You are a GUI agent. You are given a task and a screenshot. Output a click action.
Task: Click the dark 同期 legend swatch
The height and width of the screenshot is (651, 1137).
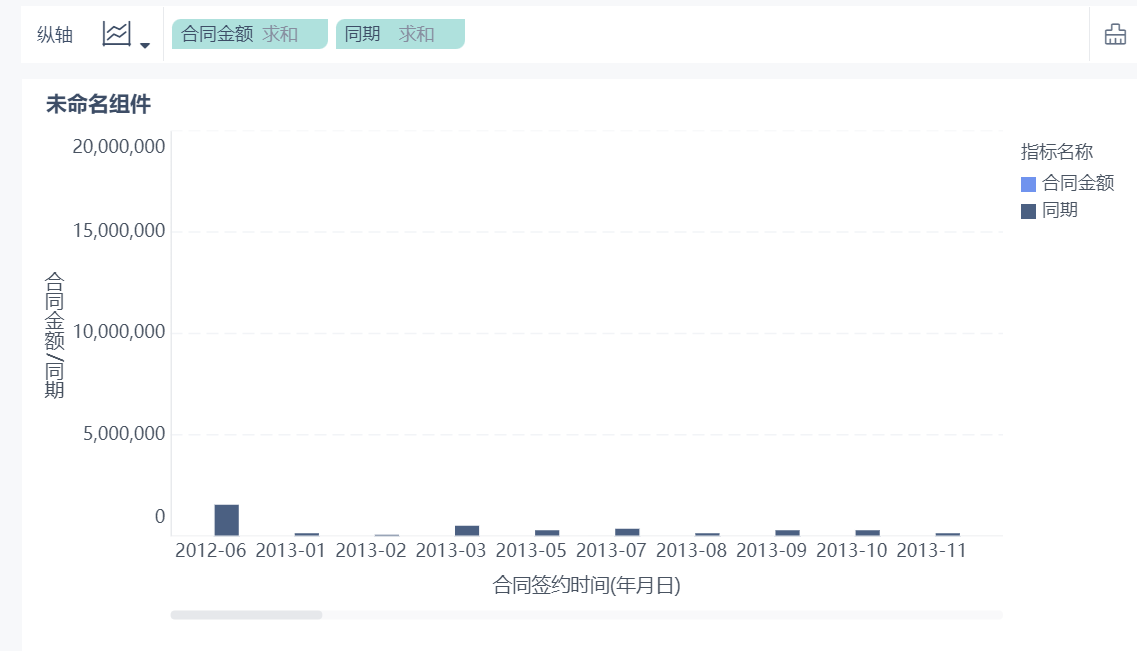tap(1028, 211)
